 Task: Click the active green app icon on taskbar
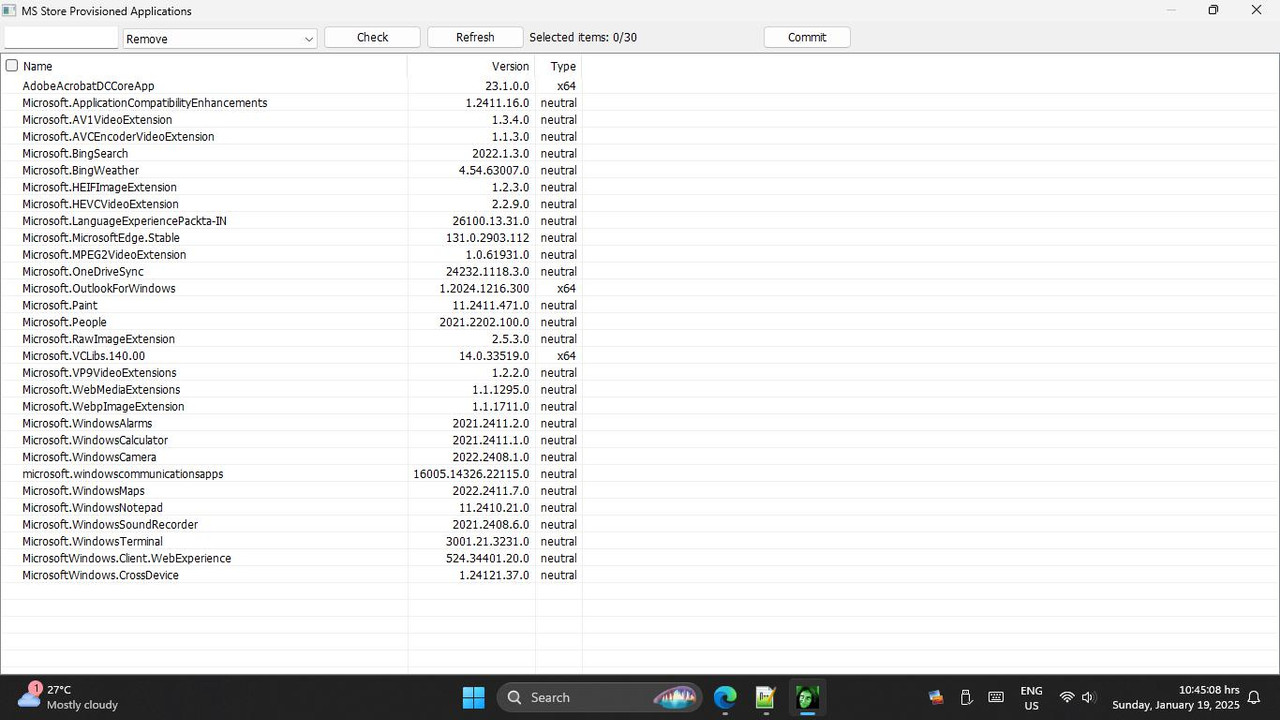click(806, 697)
